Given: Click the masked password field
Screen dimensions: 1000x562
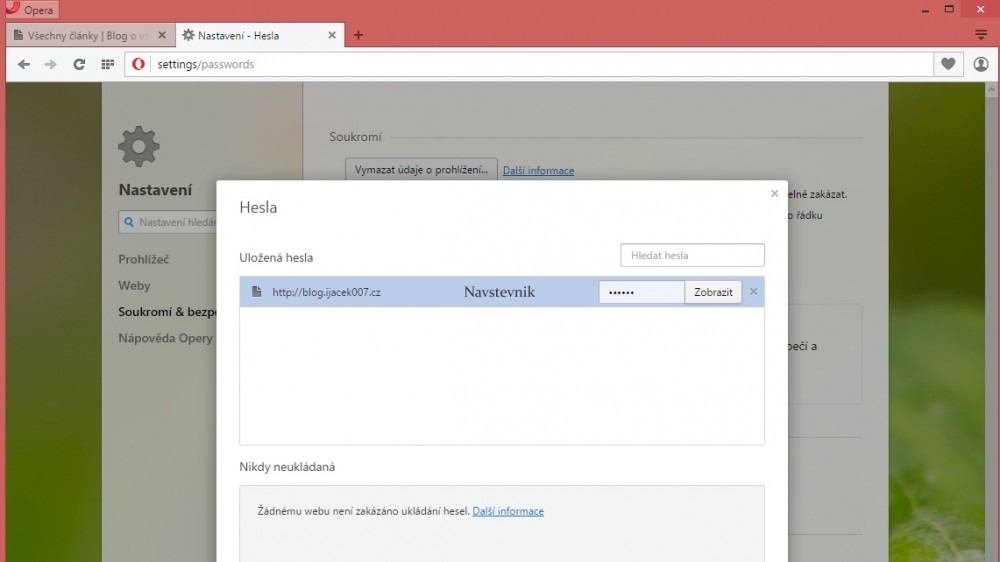Looking at the screenshot, I should [641, 292].
